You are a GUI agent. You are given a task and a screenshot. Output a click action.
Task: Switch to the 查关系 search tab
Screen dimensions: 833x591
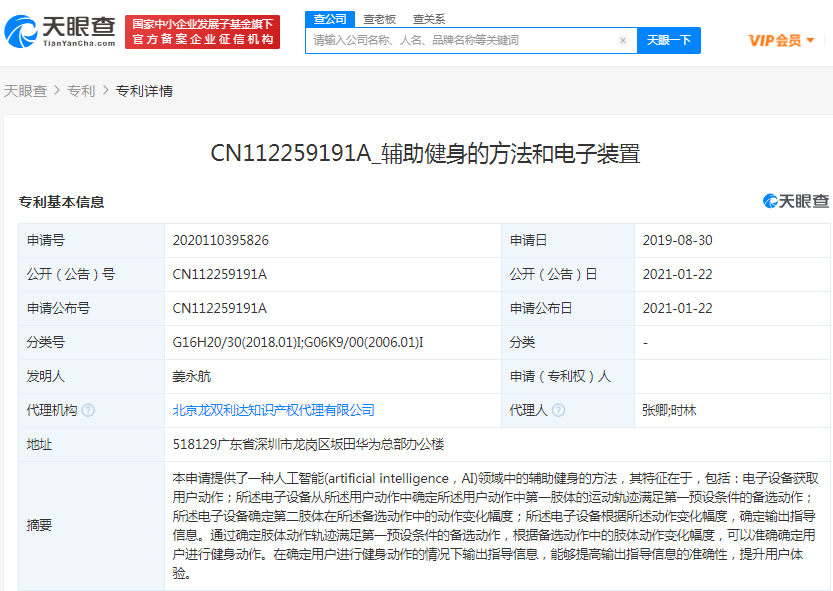point(429,18)
